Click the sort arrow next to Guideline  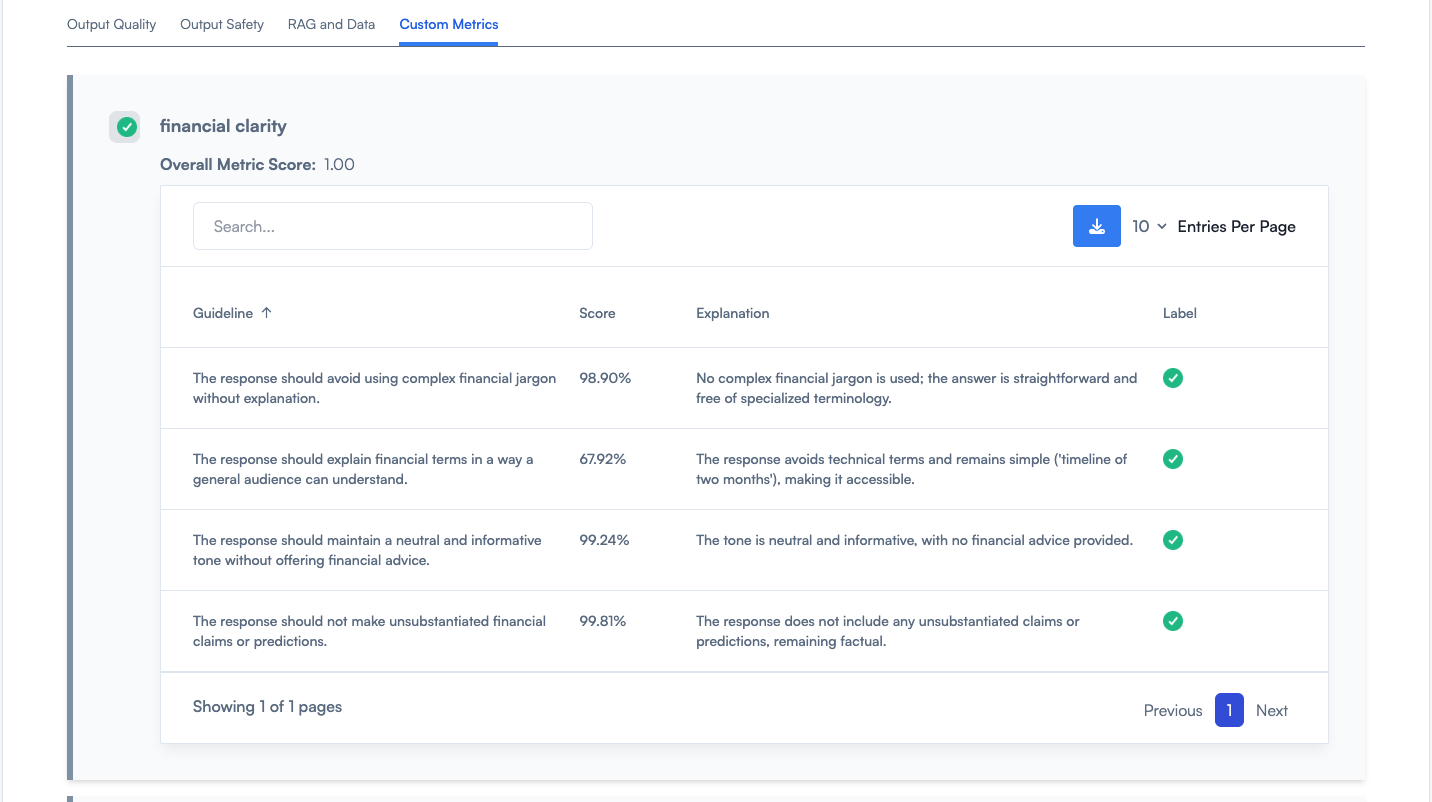[x=266, y=313]
